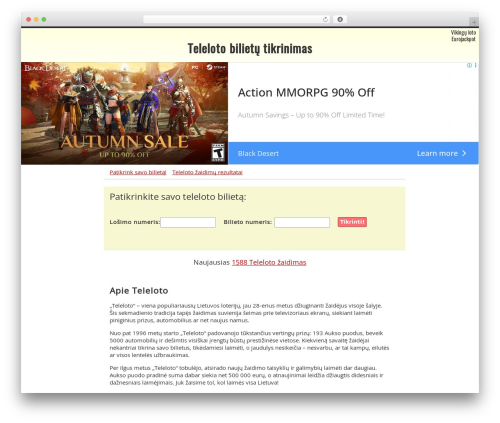The width and height of the screenshot is (500, 423).
Task: Click the Learn more button
Action: 441,153
